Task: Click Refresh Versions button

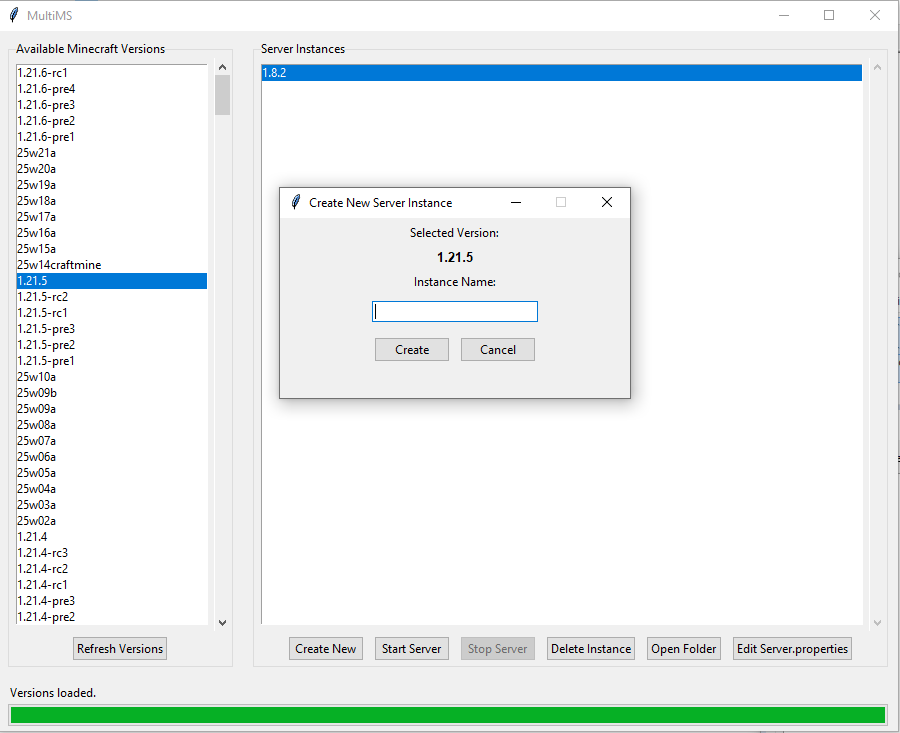Action: point(120,649)
